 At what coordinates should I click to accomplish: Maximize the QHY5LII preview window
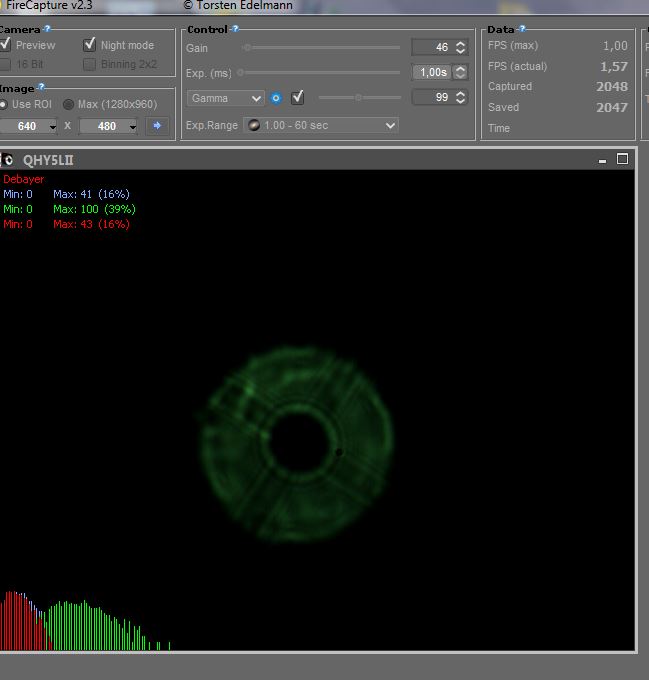click(622, 159)
